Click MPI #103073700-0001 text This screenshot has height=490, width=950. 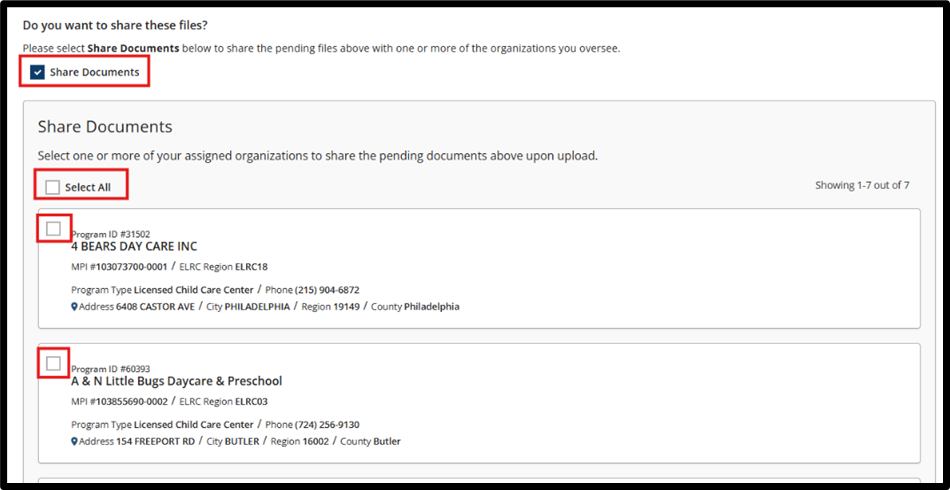pyautogui.click(x=119, y=267)
